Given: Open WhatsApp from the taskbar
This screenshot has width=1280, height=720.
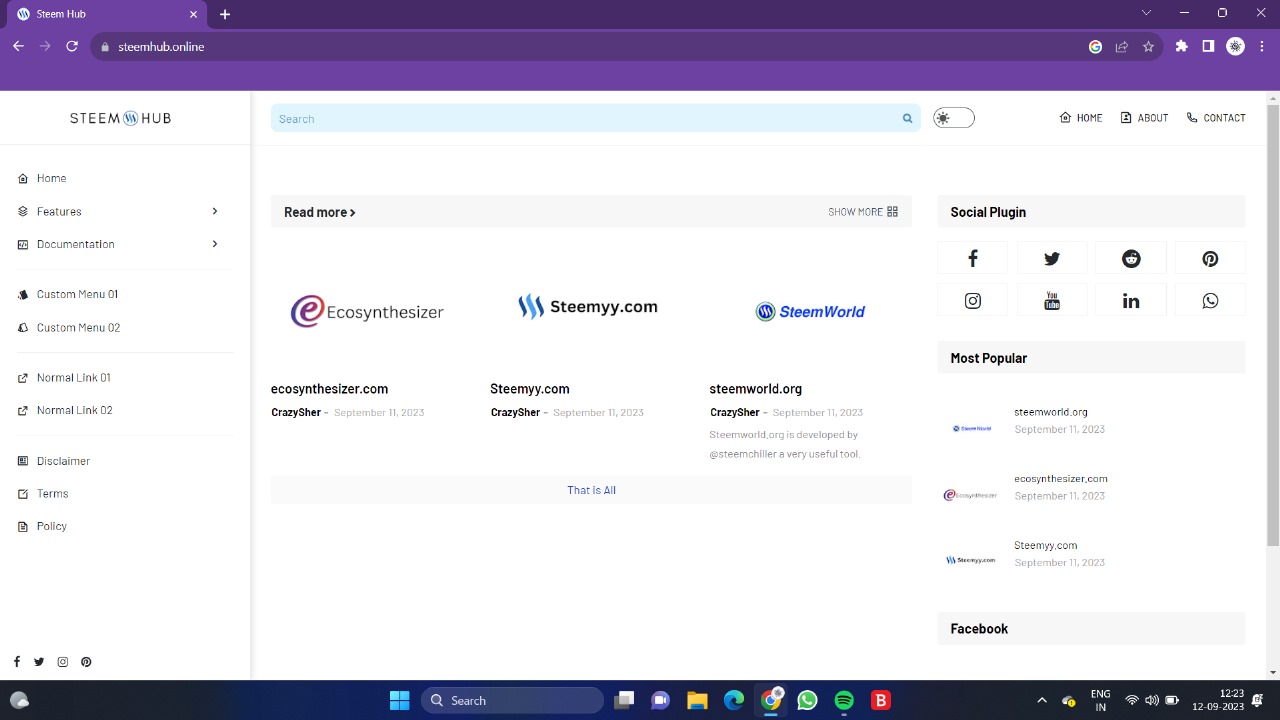Looking at the screenshot, I should [807, 700].
